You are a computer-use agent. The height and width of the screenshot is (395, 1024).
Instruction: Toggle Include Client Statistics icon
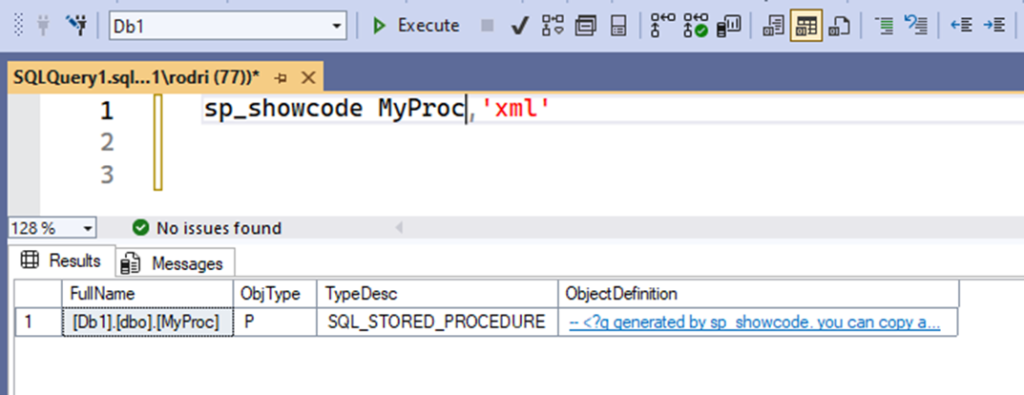coord(729,26)
